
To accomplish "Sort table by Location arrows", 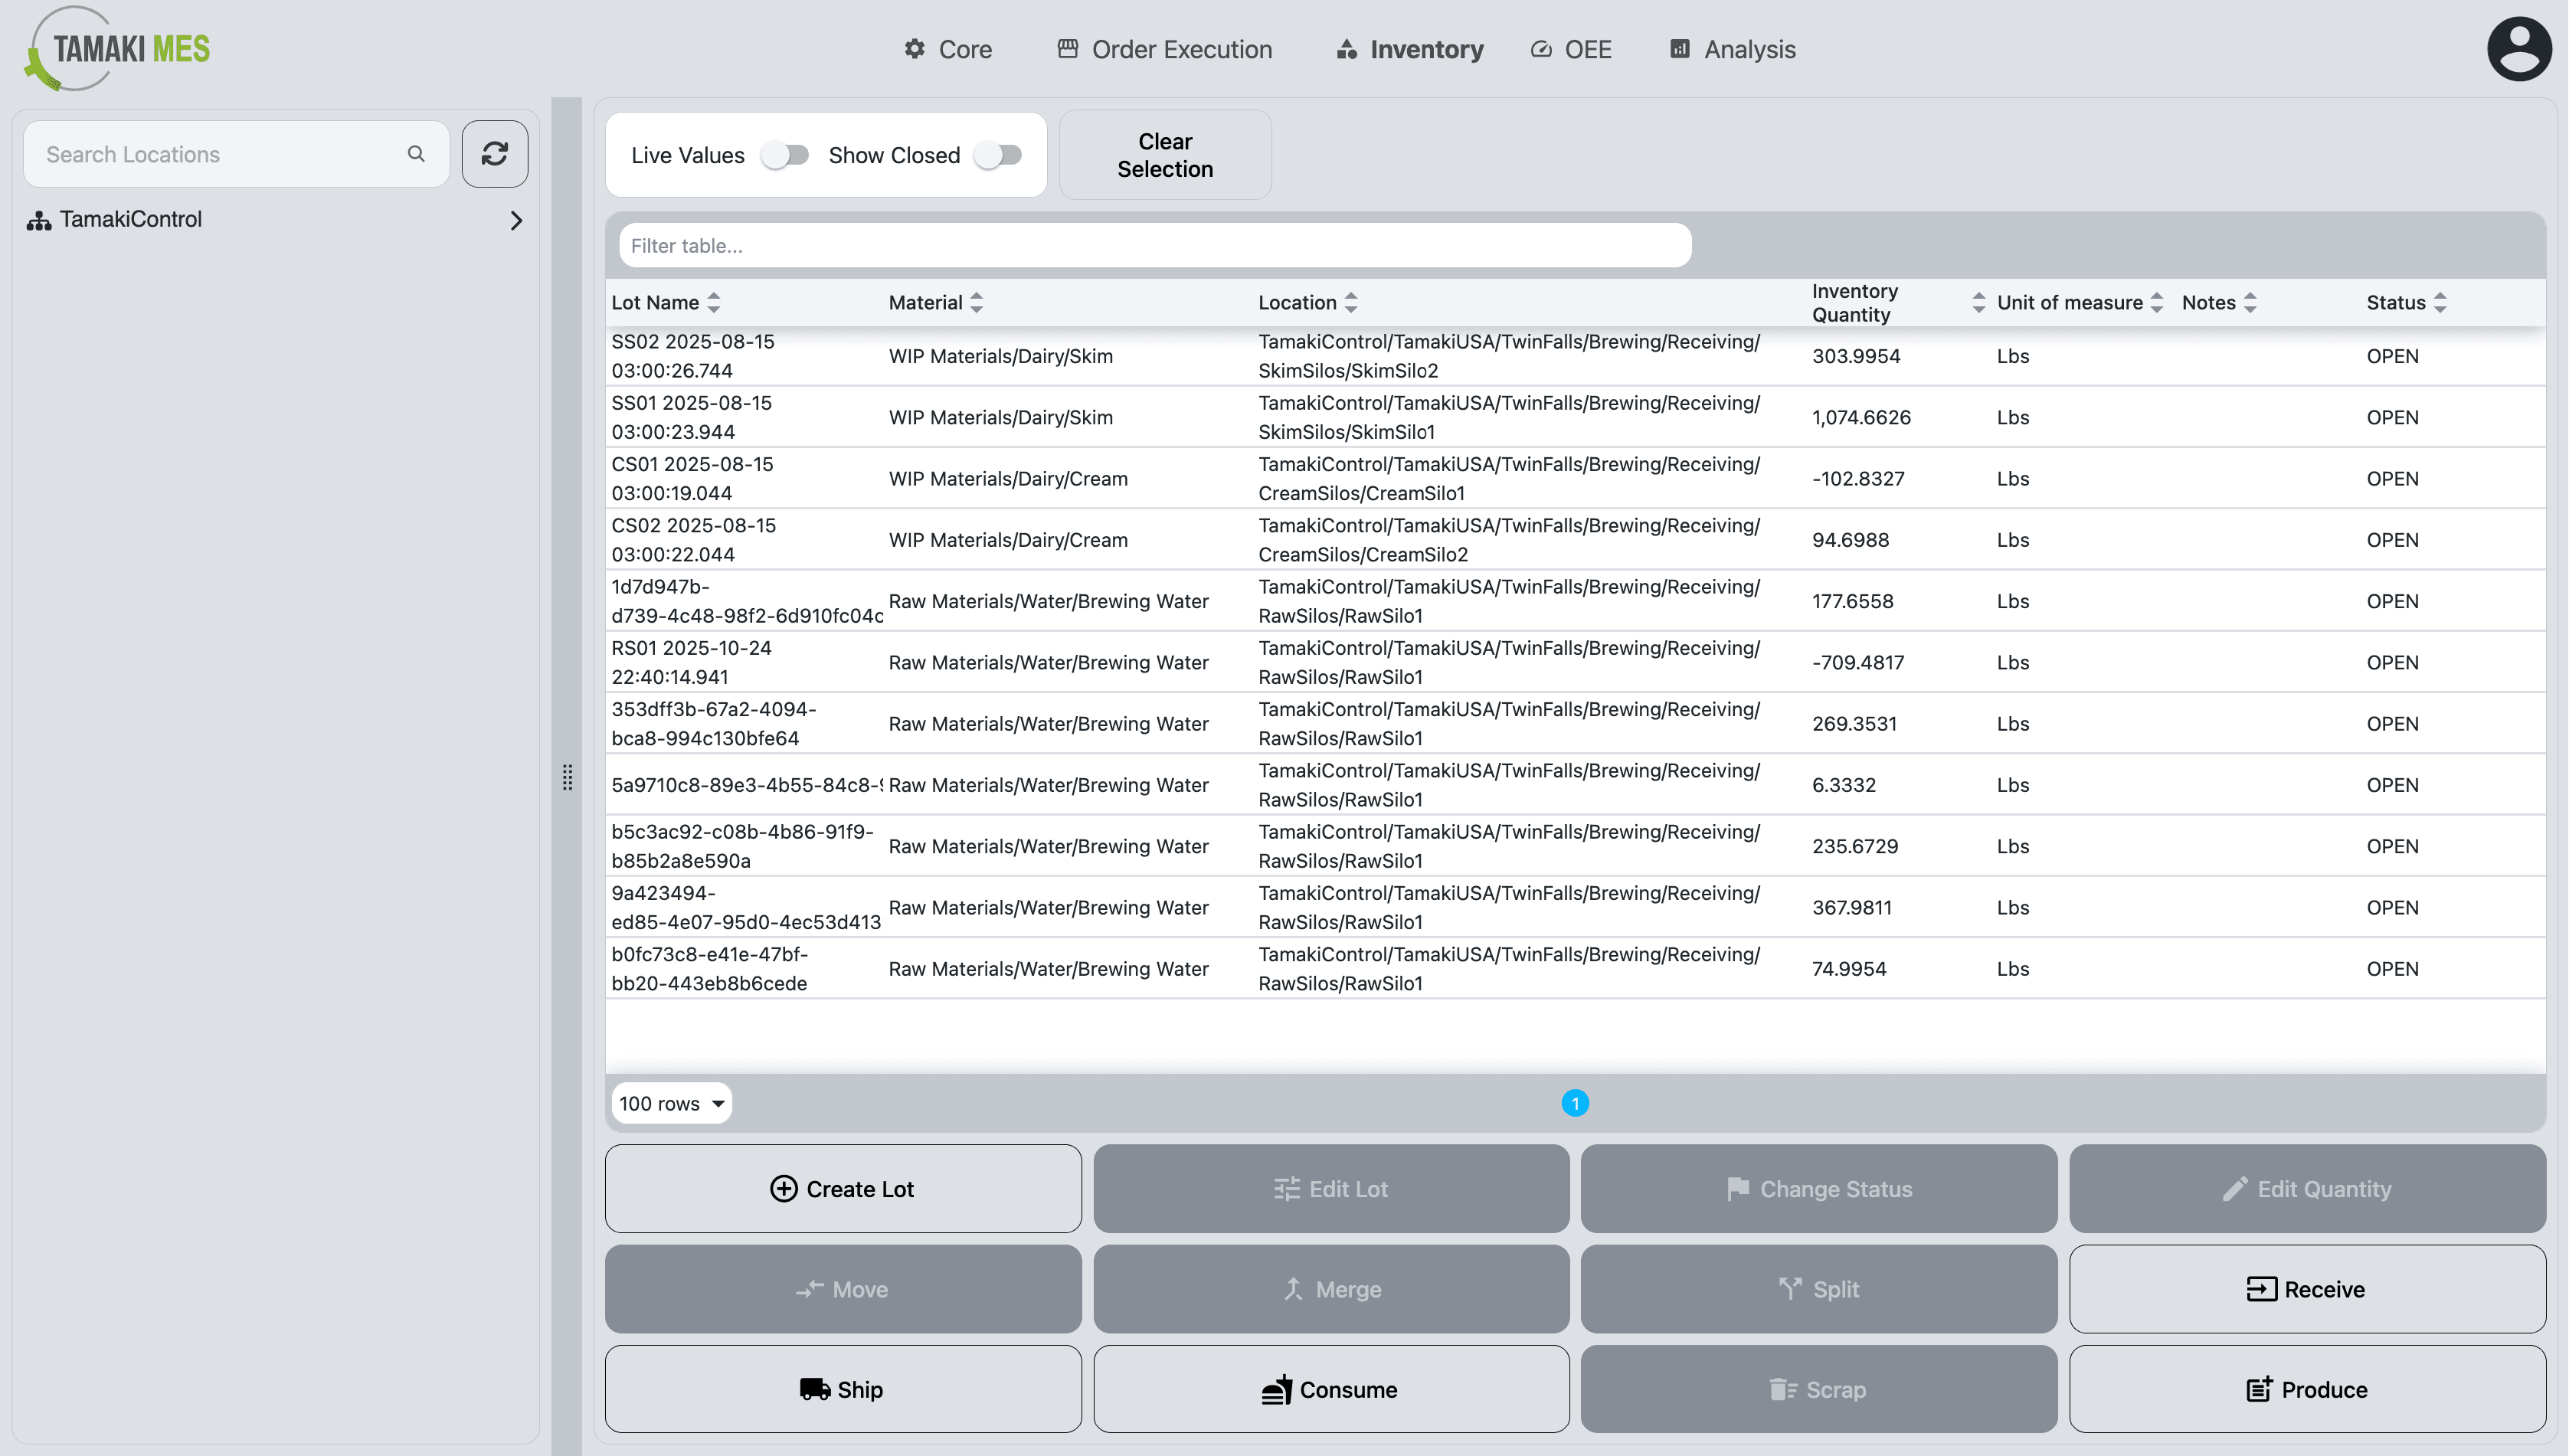I will tap(1350, 303).
